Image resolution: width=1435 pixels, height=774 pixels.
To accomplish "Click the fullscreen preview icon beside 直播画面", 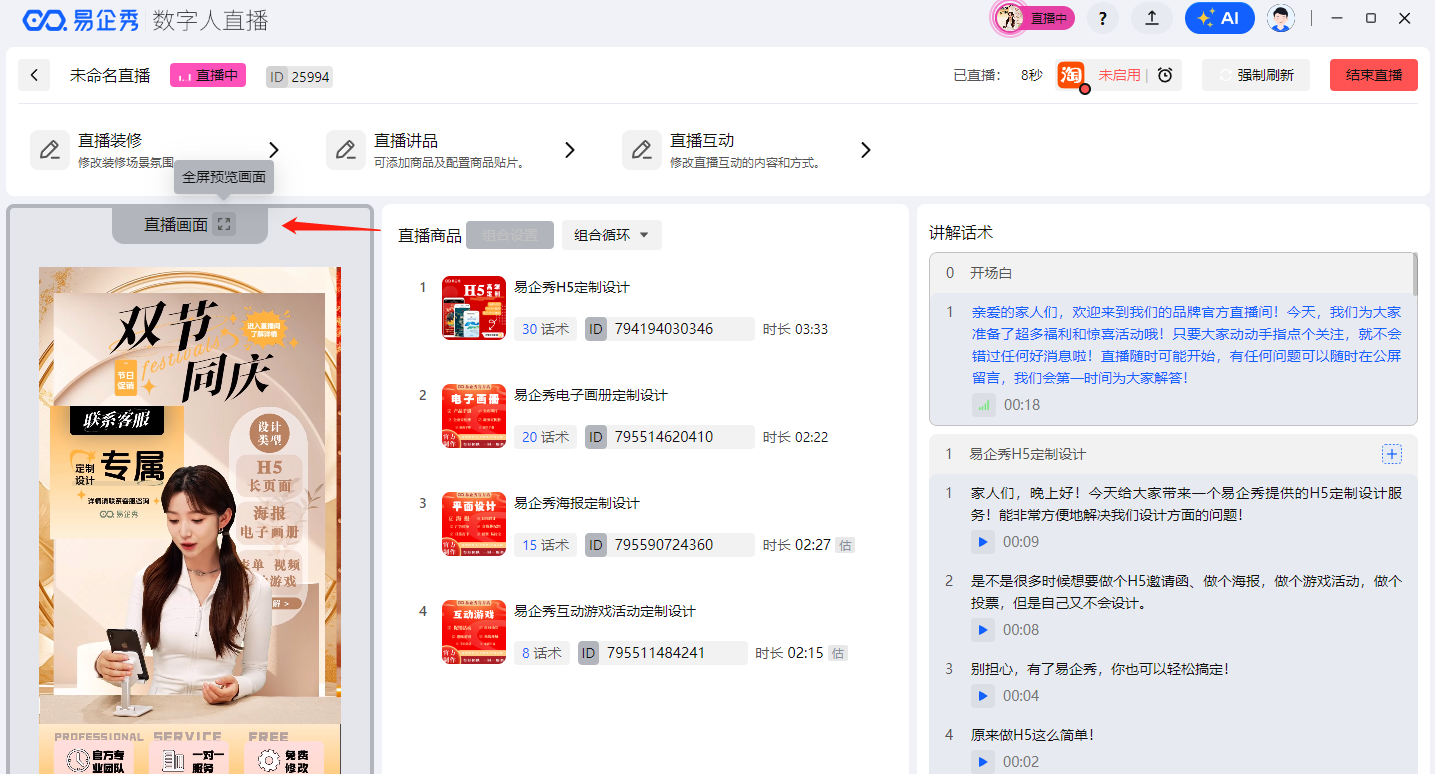I will click(225, 225).
